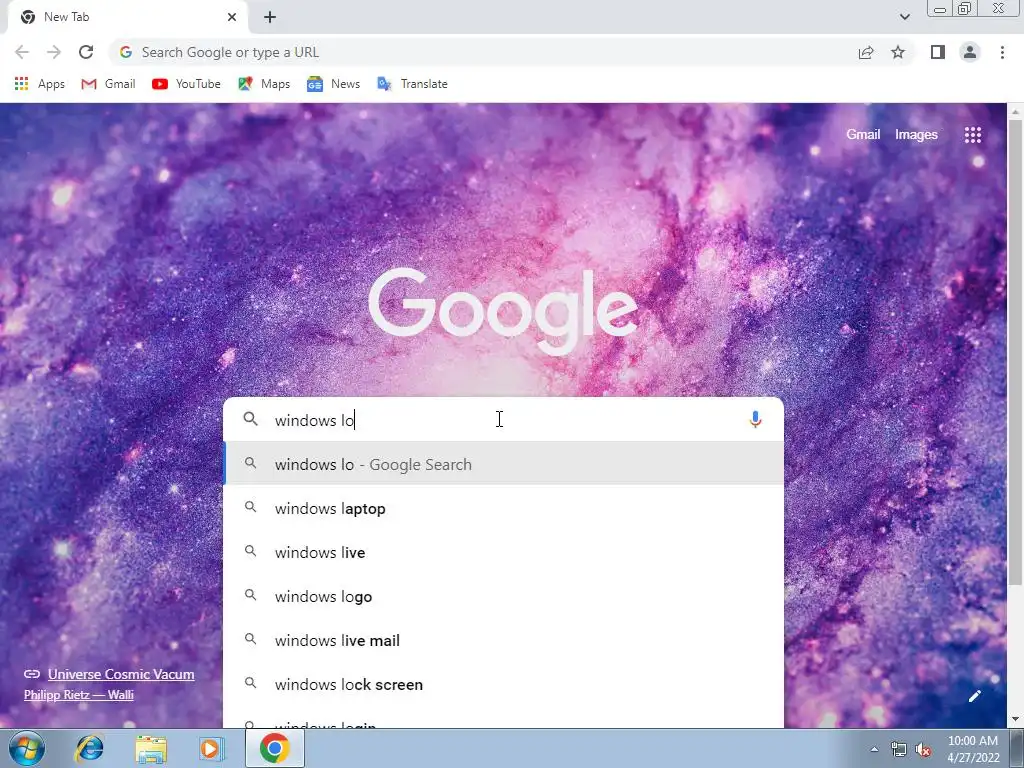This screenshot has width=1024, height=768.
Task: Open the Maps bookmark
Action: coord(264,84)
